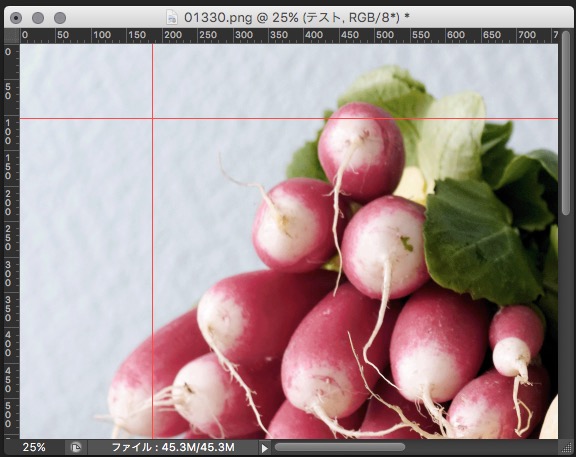Click the ファイル : 45.3M/45.3M status readout
This screenshot has width=576, height=457.
pos(173,447)
